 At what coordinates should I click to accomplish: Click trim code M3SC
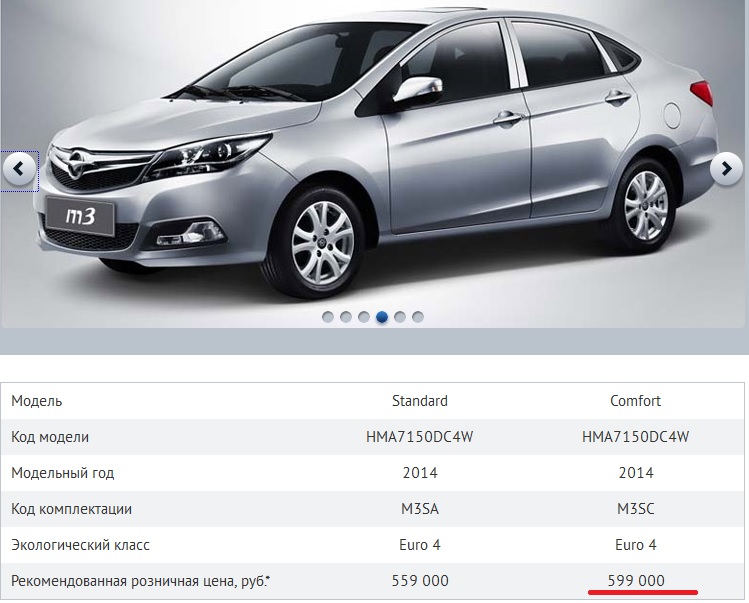(x=636, y=509)
